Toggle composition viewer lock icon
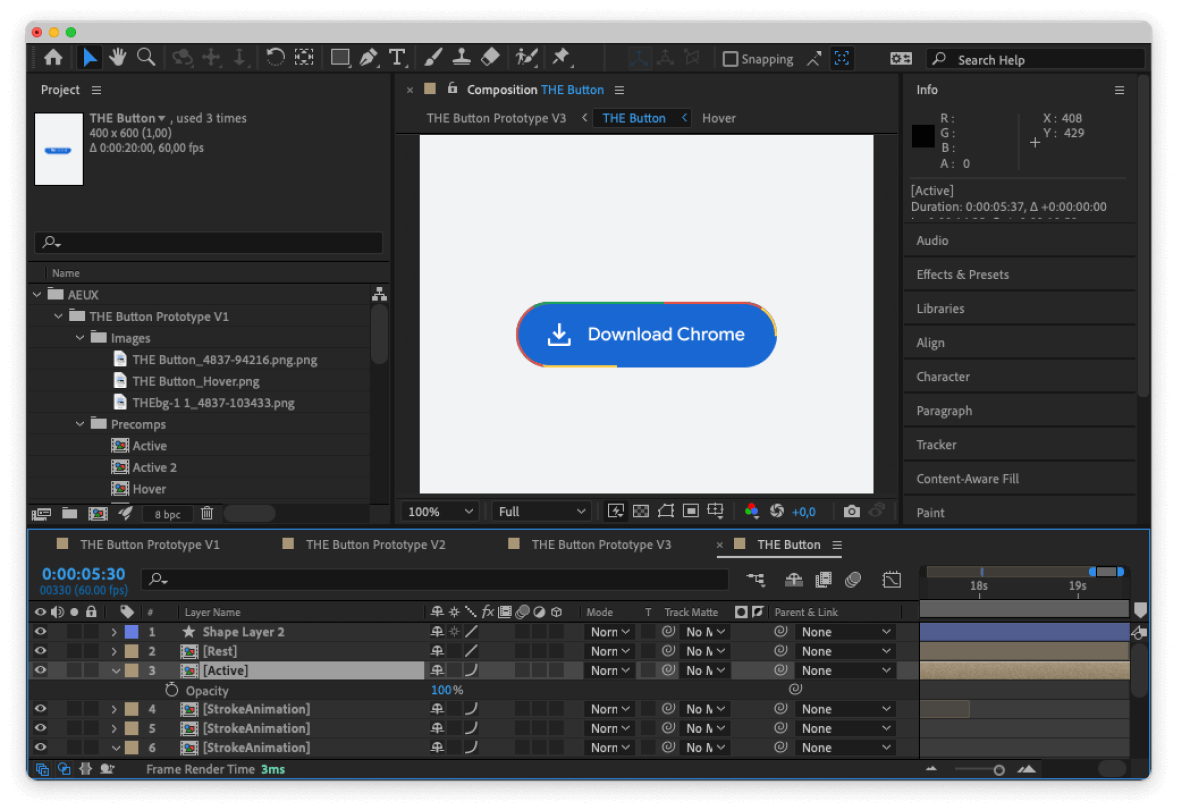This screenshot has width=1178, height=812. (452, 89)
